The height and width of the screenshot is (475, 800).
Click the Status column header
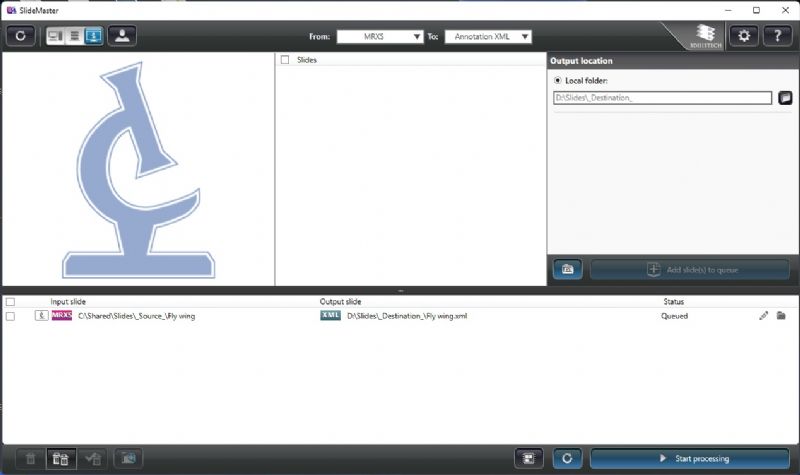(673, 302)
